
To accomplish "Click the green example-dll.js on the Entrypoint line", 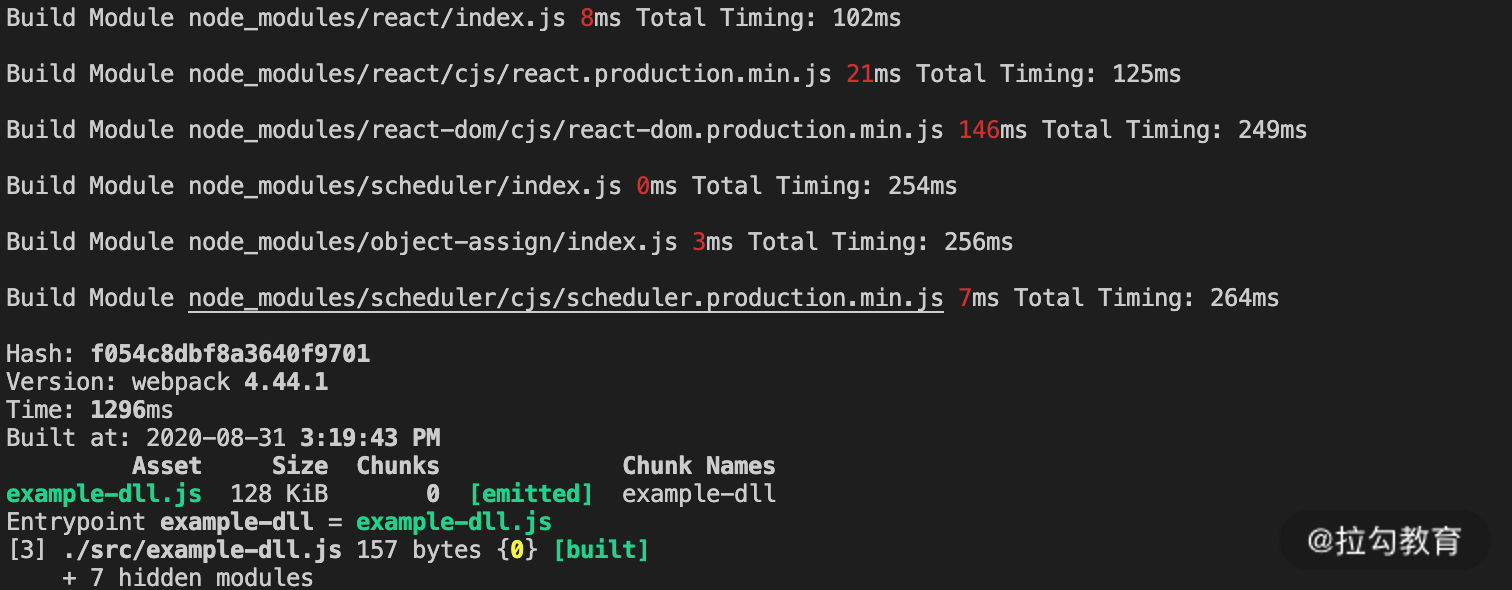I will coord(453,522).
